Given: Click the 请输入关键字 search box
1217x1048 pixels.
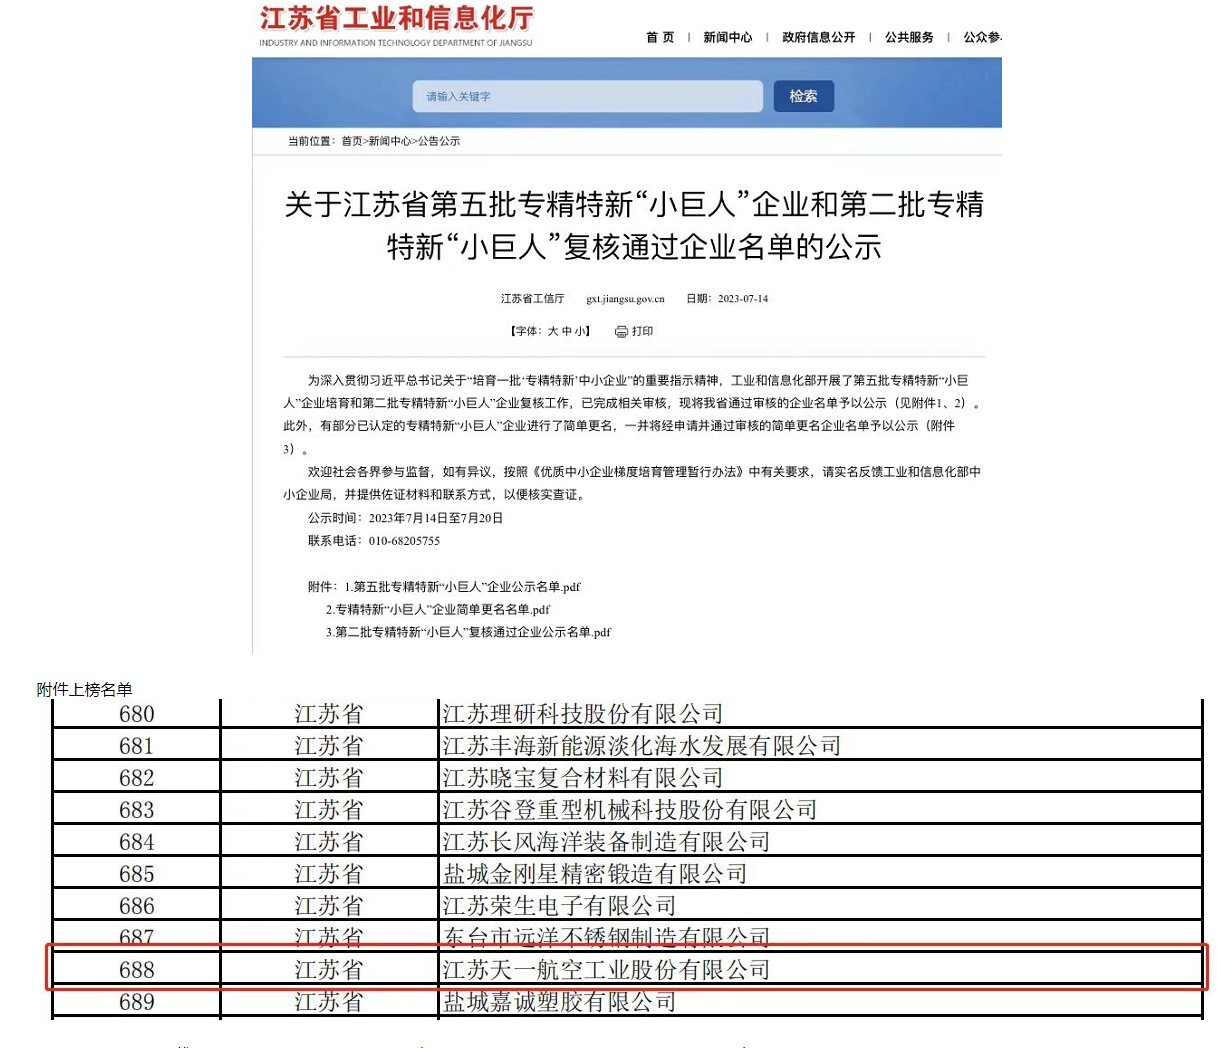Looking at the screenshot, I should (588, 96).
